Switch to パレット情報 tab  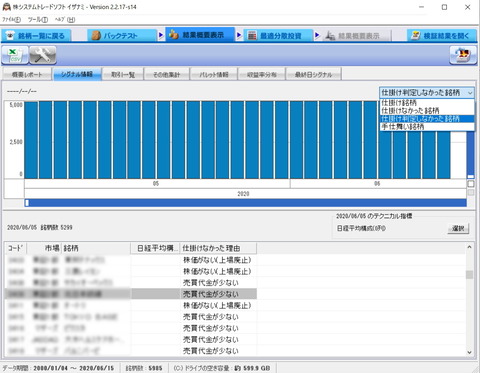[x=214, y=74]
